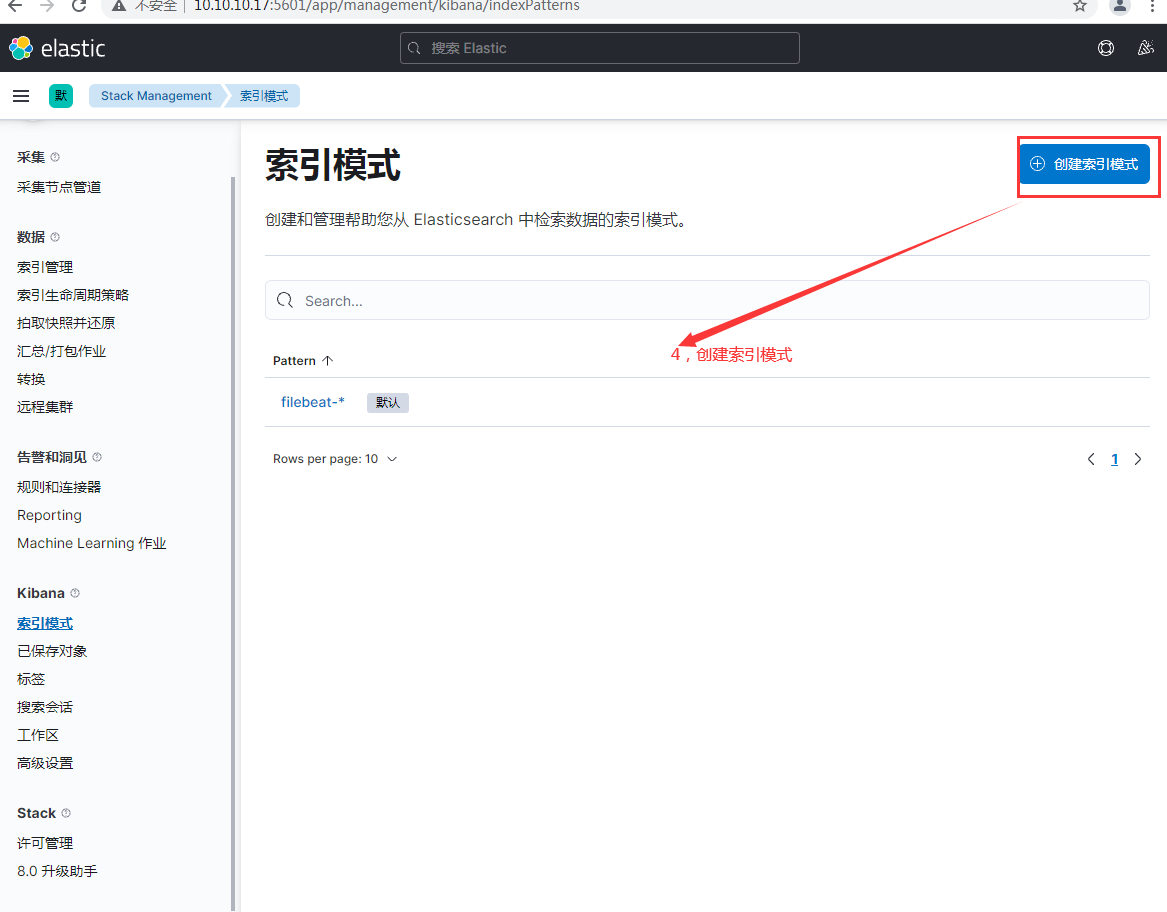Focus the index pattern Search field
The image size is (1167, 912).
pos(707,301)
